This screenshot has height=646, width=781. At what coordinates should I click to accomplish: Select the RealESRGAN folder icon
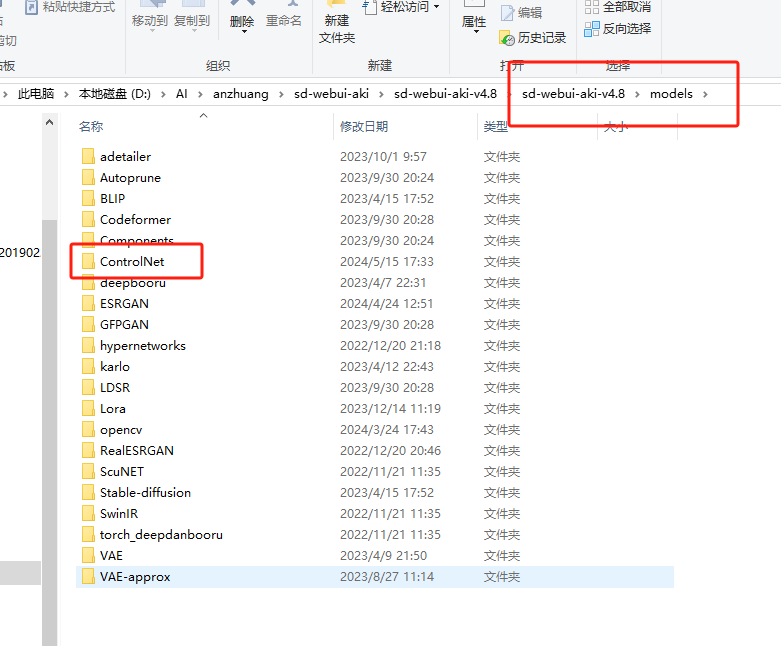88,450
